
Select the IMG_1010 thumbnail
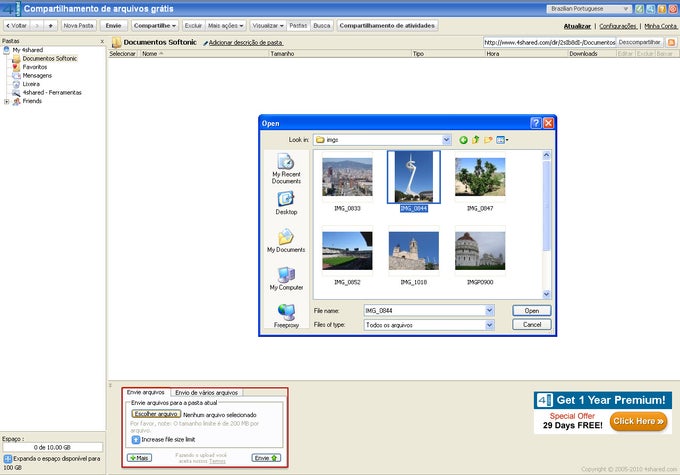414,251
